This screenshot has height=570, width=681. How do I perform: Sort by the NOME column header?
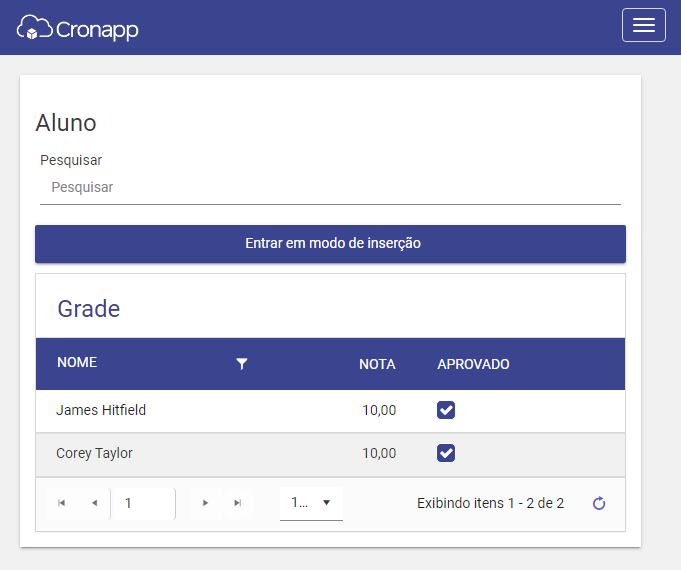click(x=77, y=362)
